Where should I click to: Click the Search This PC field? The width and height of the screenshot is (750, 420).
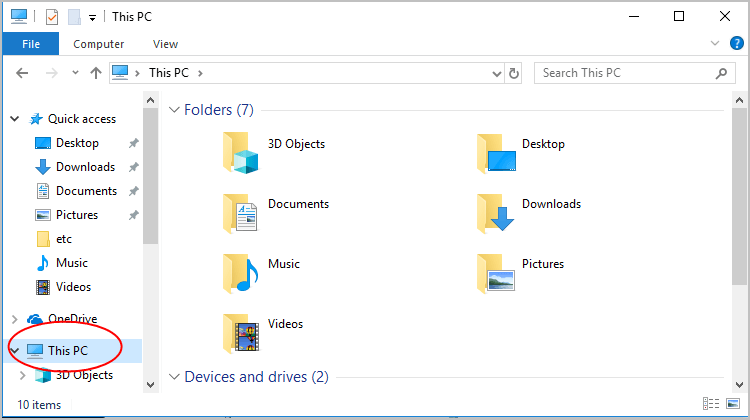tap(634, 73)
